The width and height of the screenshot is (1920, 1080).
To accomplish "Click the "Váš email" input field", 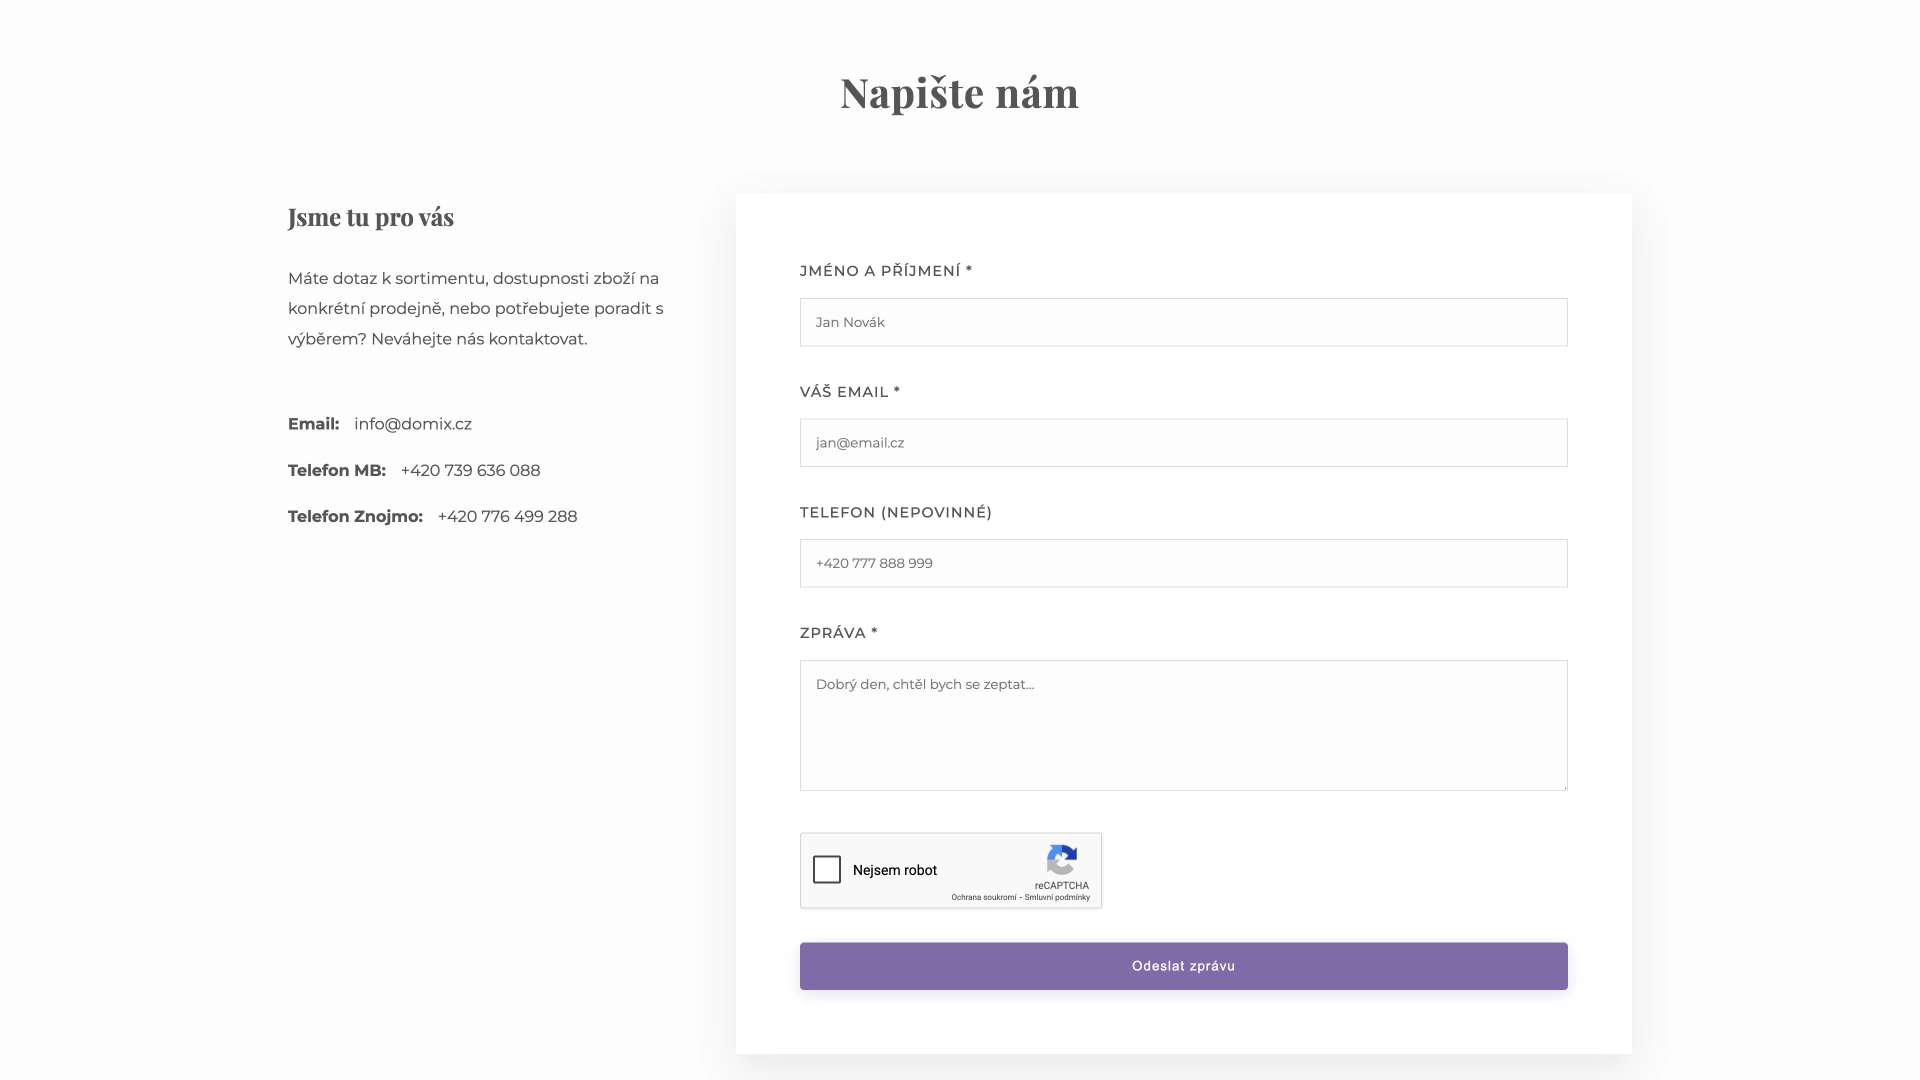I will [x=1183, y=443].
